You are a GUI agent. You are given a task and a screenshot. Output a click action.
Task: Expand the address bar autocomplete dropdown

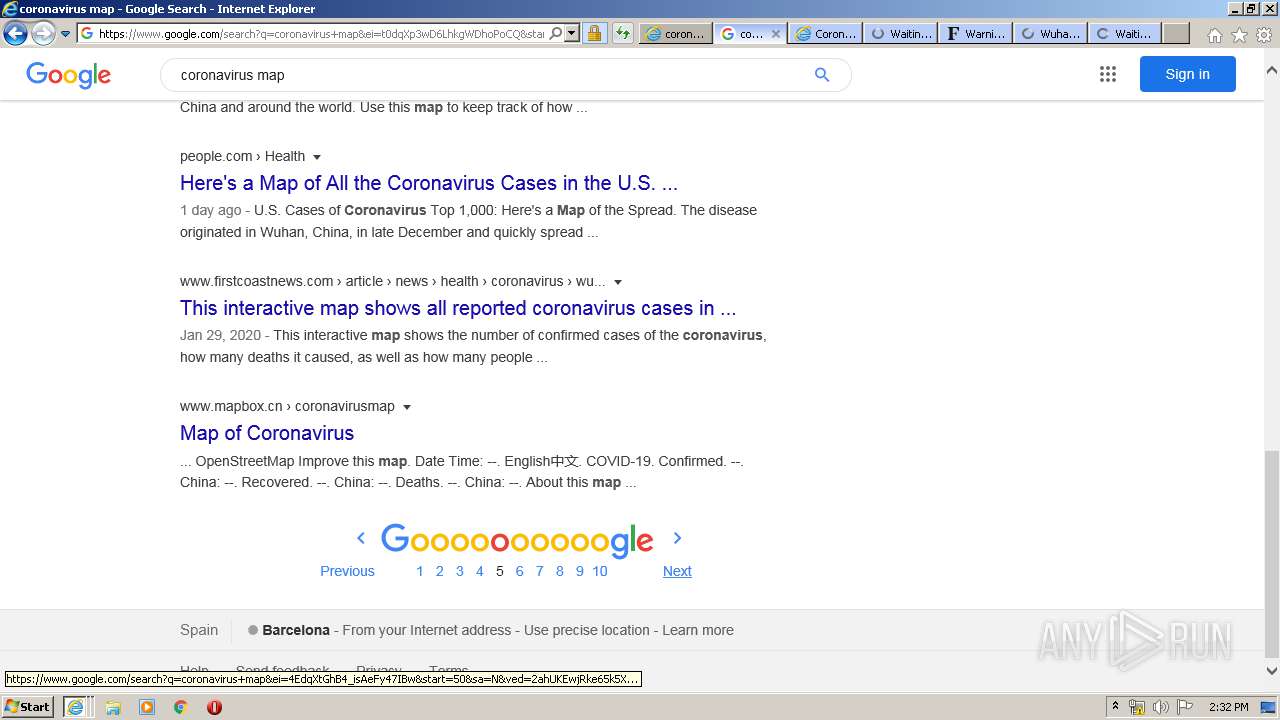tap(572, 33)
